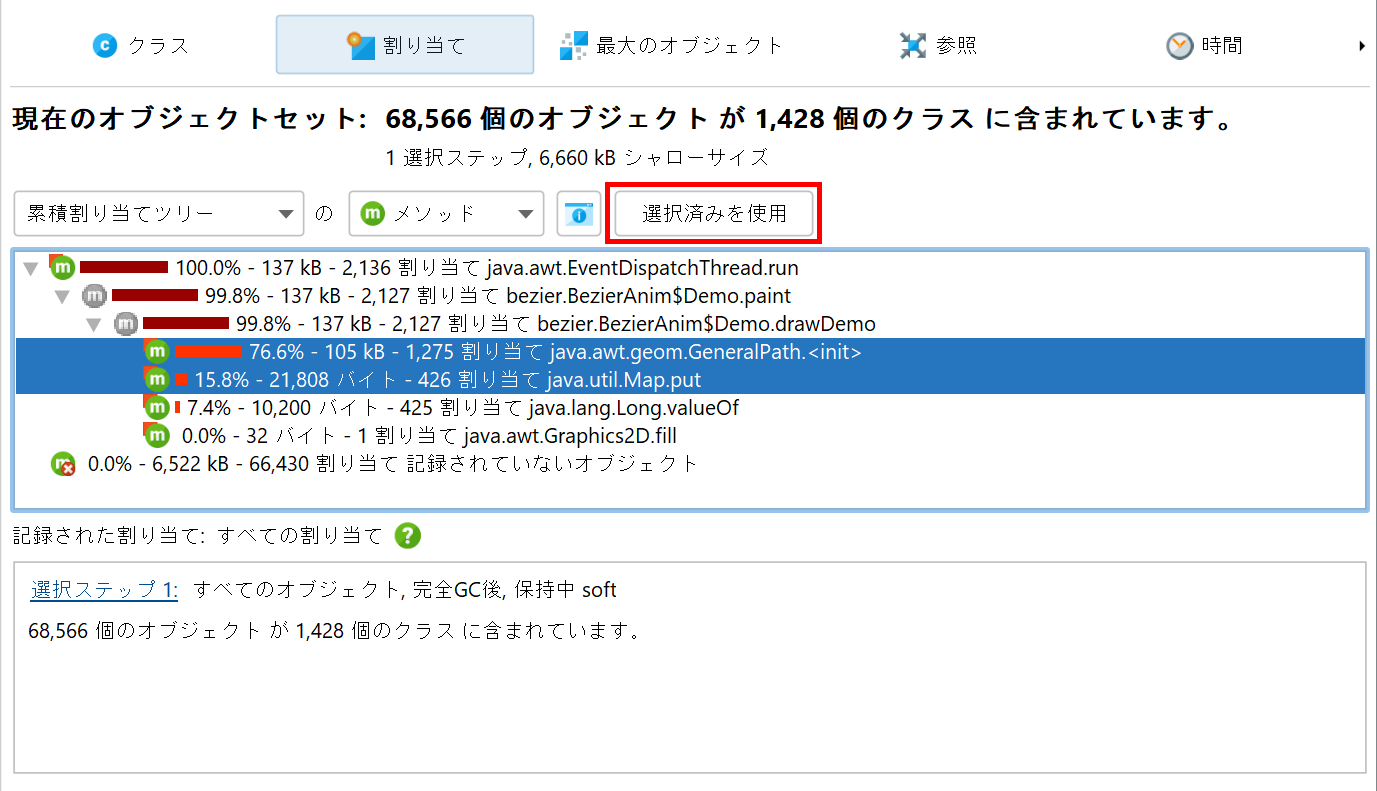Open the 選択ステップ 1 link

coord(105,590)
